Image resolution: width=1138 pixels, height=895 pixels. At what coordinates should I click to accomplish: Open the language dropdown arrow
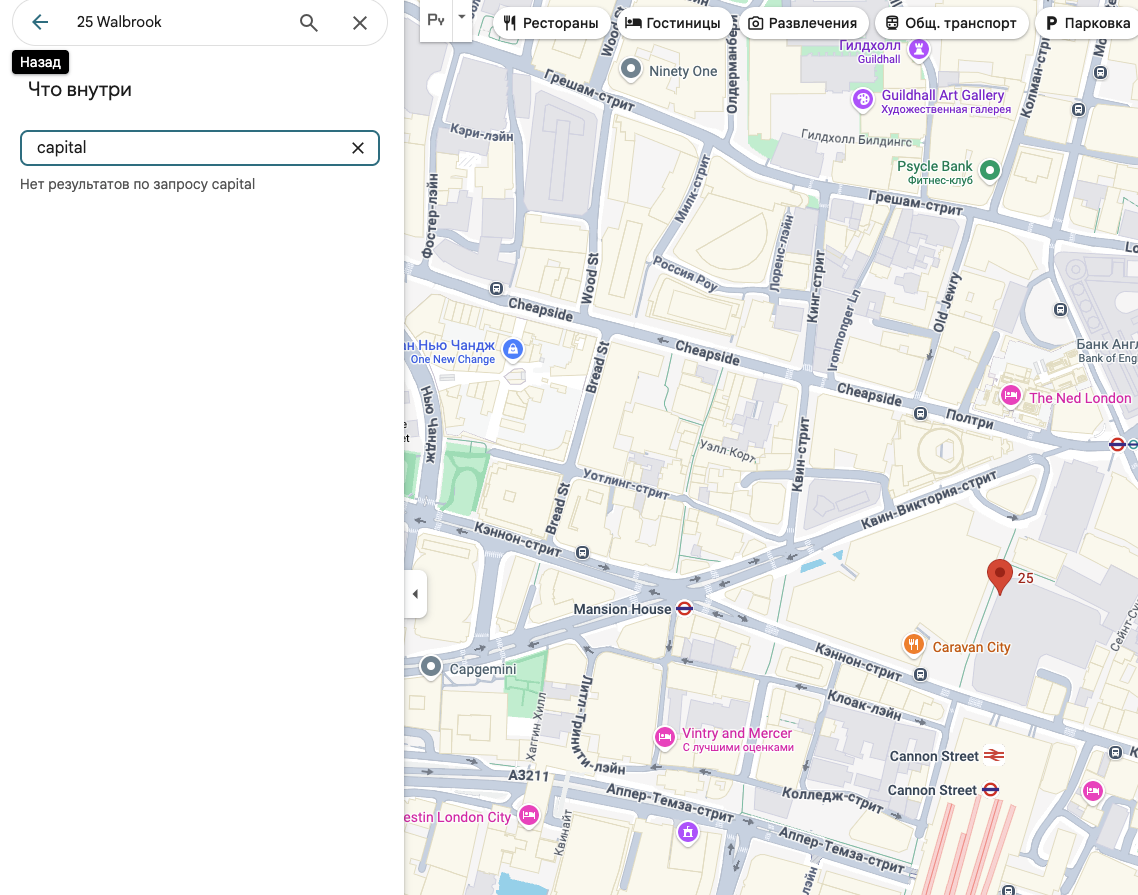[461, 18]
